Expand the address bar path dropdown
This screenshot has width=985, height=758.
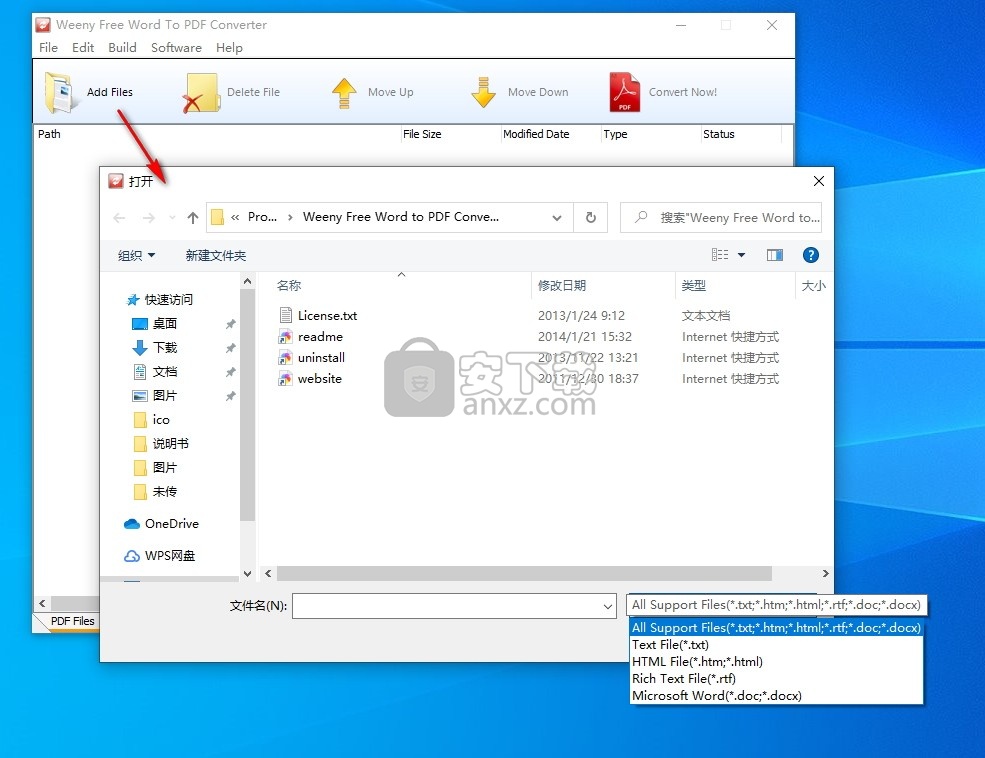point(557,218)
